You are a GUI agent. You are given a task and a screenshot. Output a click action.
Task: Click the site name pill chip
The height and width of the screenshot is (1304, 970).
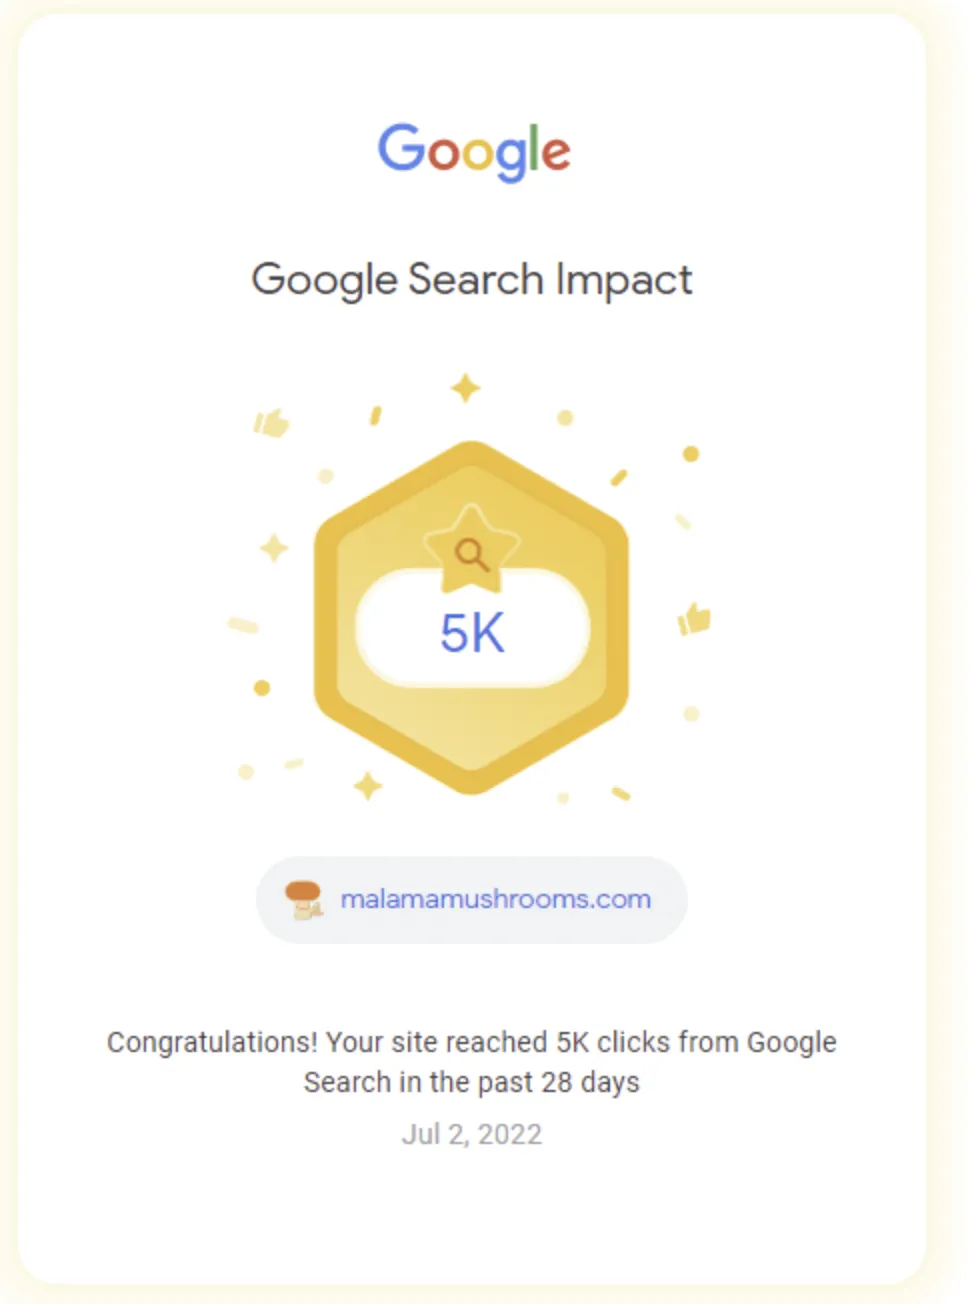[472, 899]
